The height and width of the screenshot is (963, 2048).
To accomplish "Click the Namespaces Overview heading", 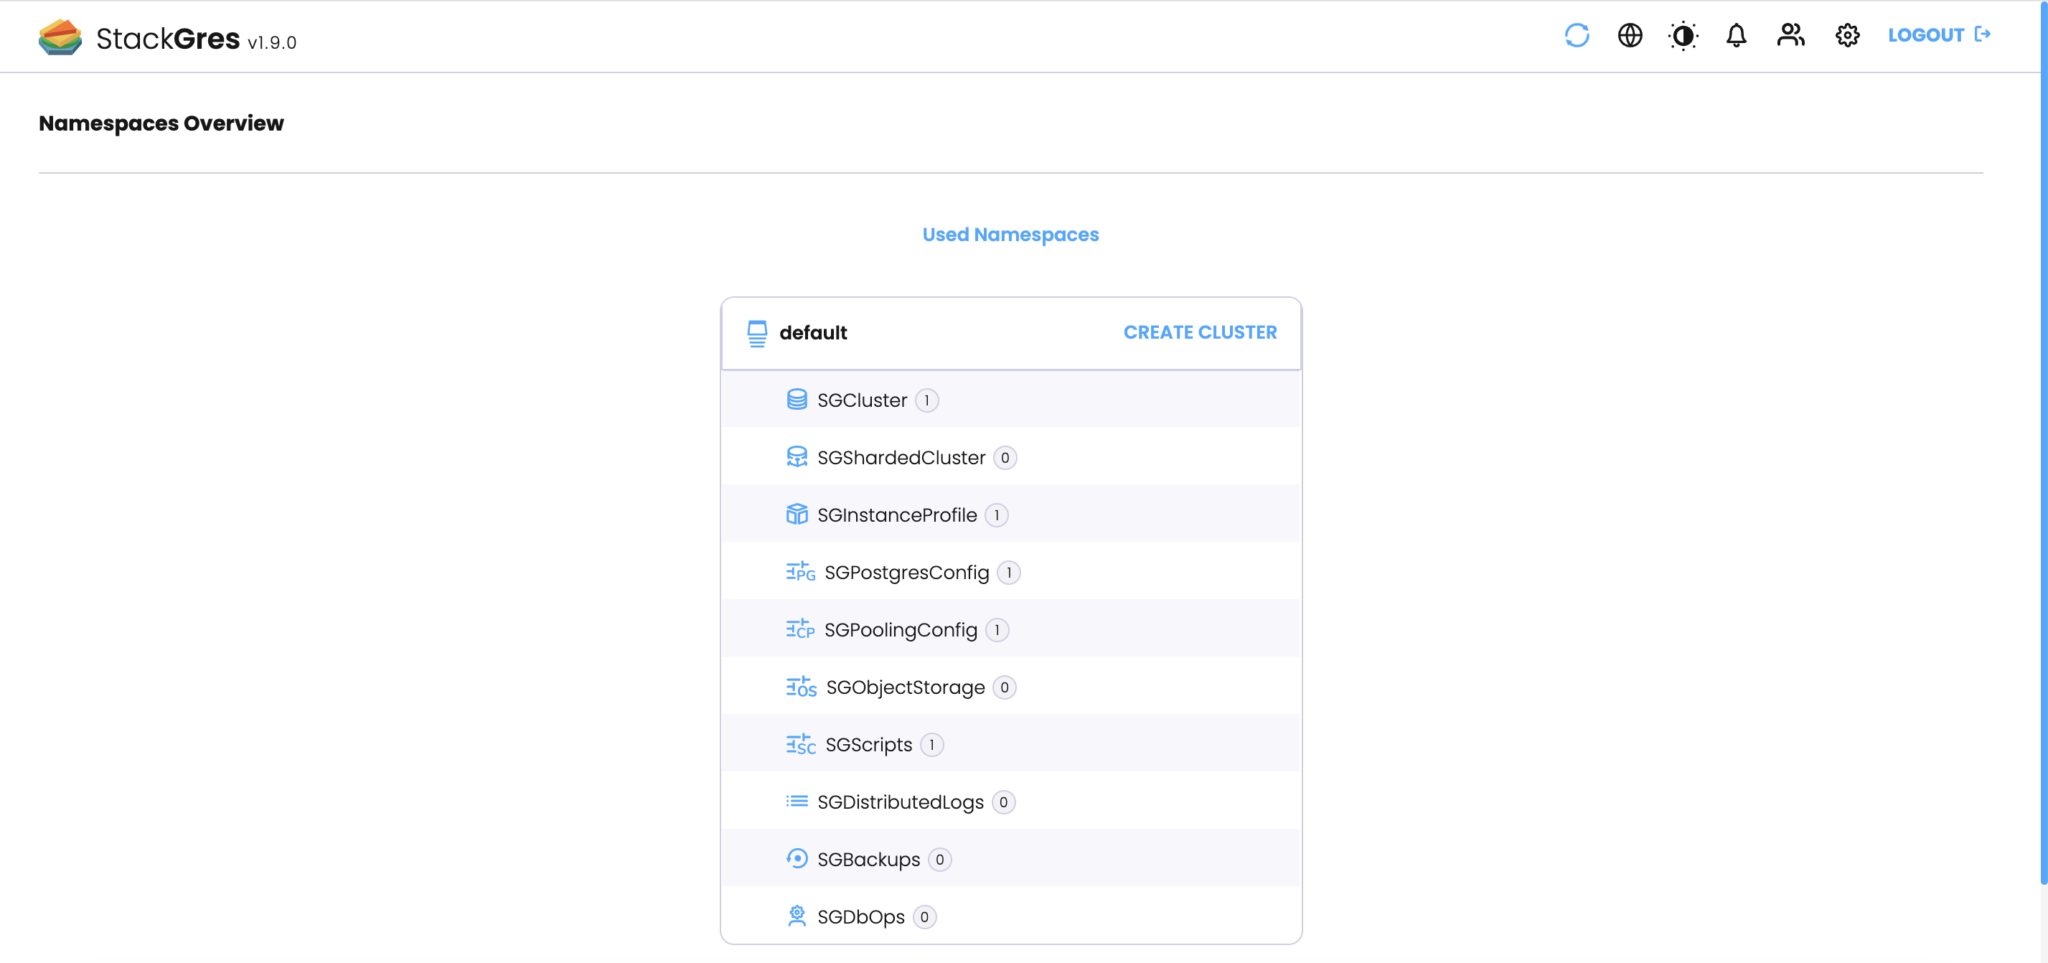I will (161, 123).
